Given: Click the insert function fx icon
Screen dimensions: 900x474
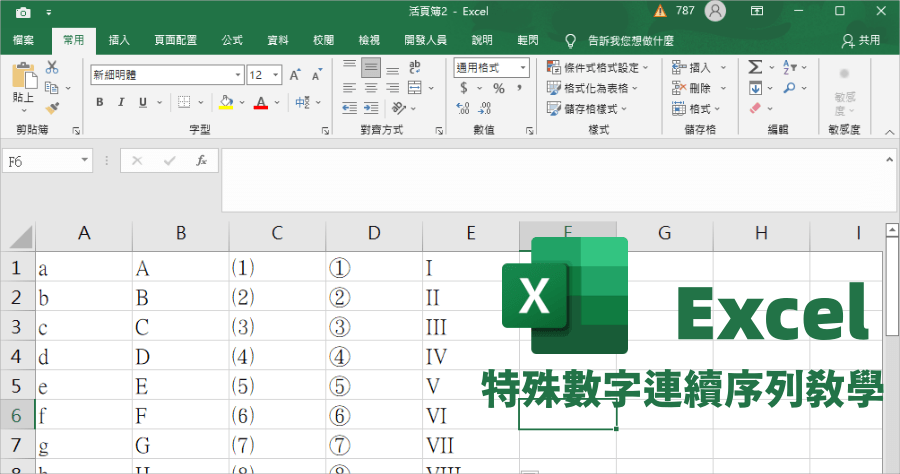Looking at the screenshot, I should 201,161.
